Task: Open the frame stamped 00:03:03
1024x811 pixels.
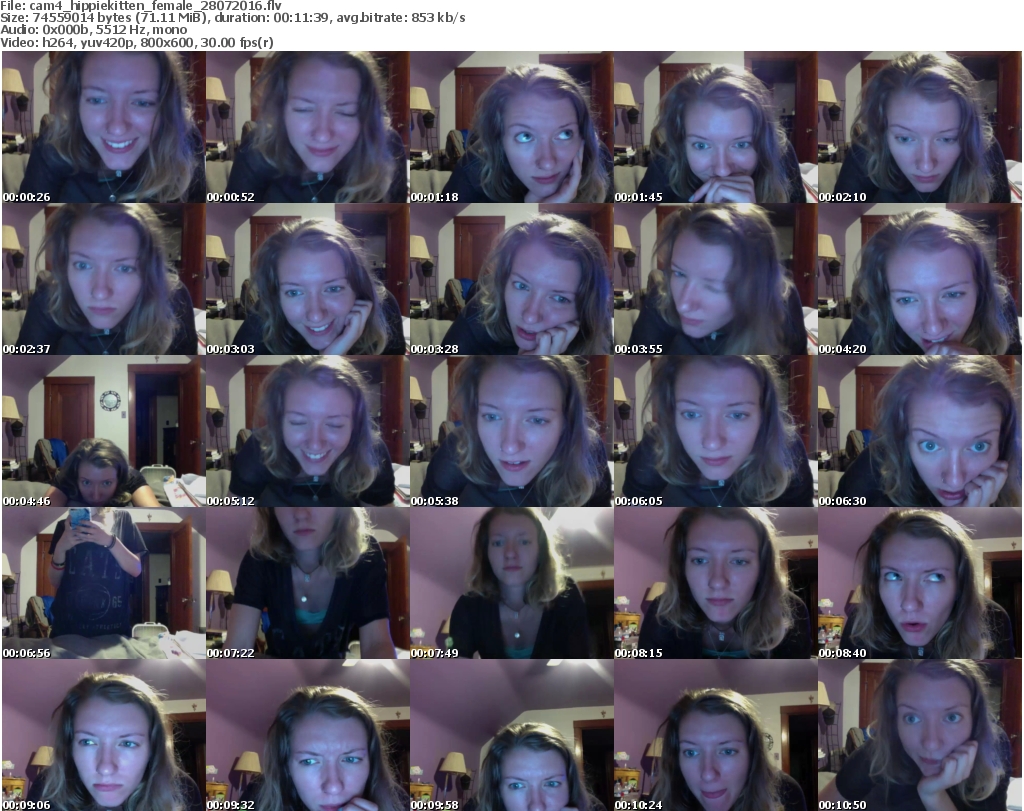Action: (308, 279)
